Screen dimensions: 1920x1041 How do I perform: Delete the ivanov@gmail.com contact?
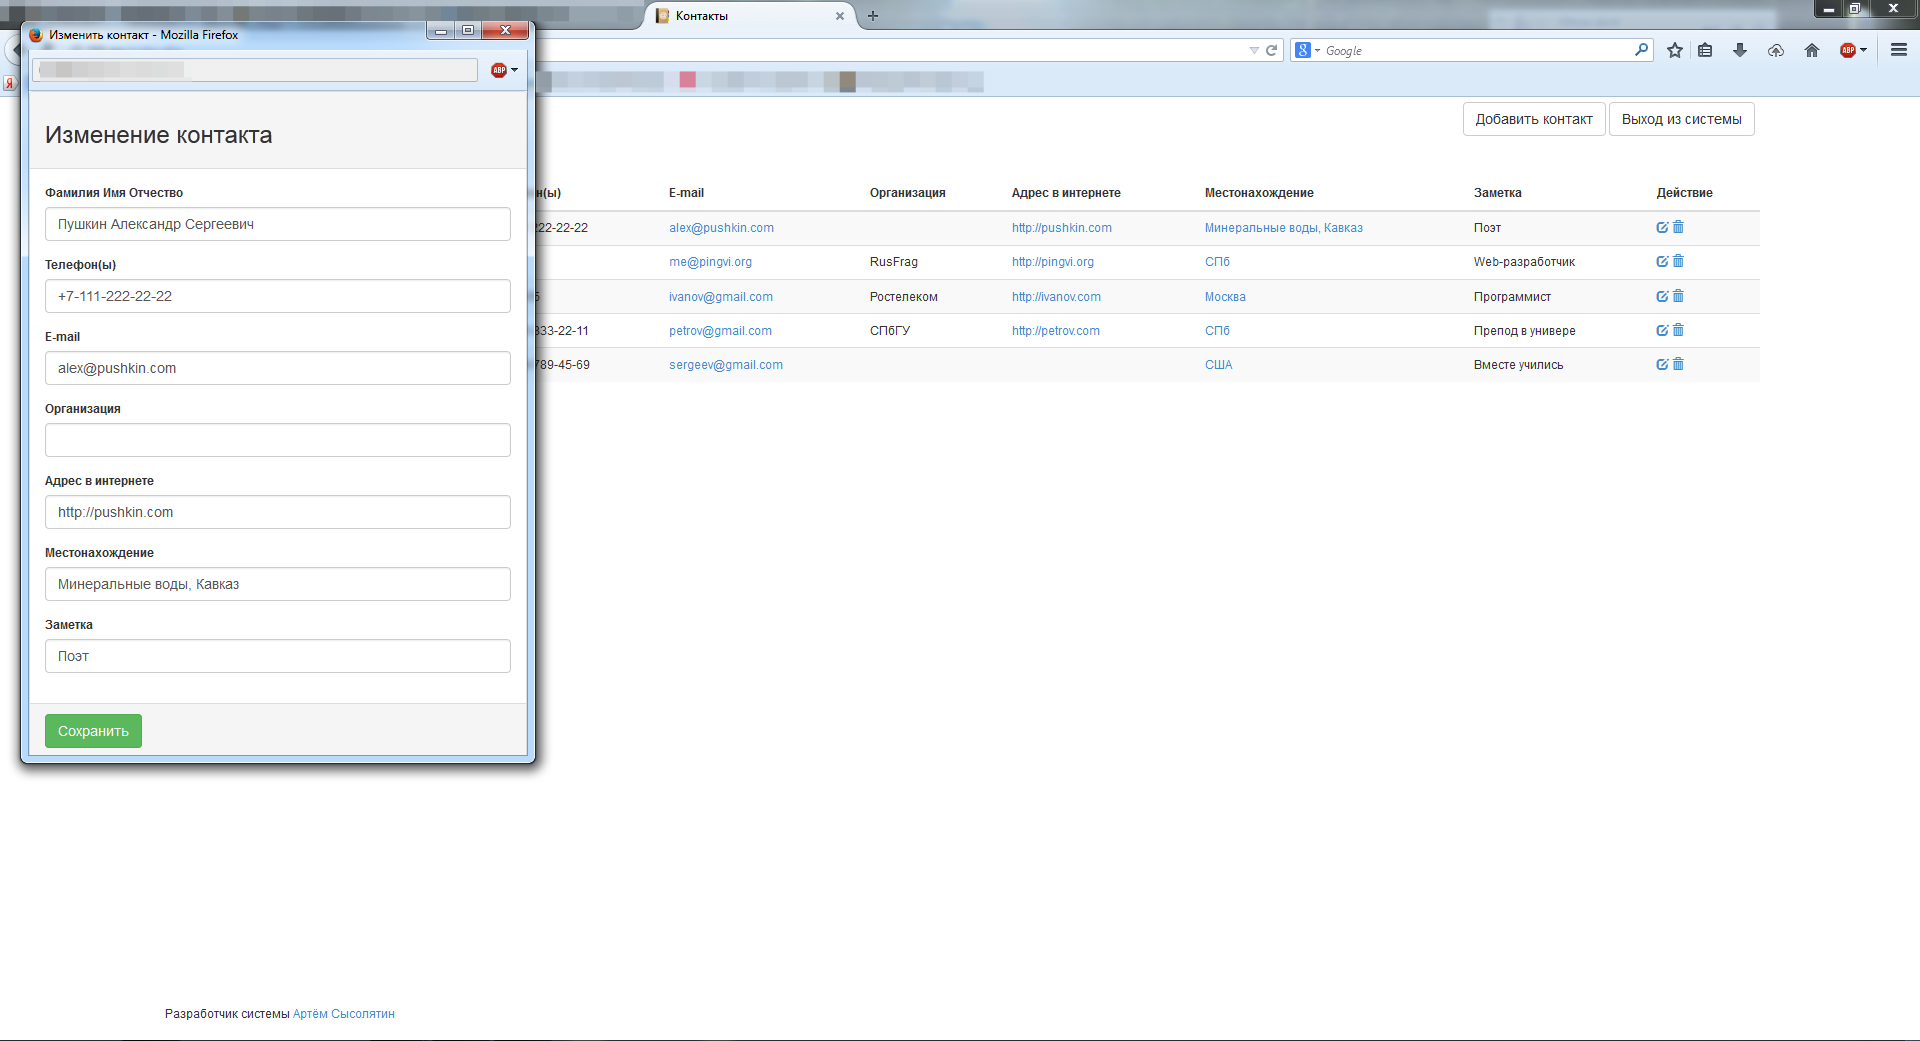[x=1678, y=296]
